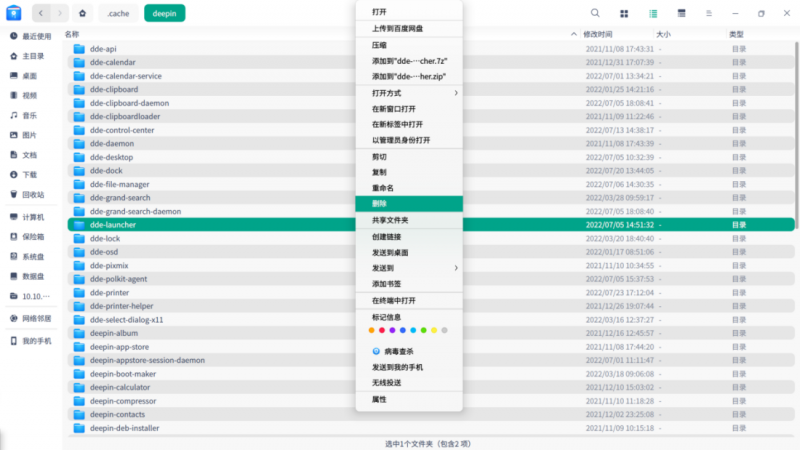
Task: Tag the folder with the red dot
Action: pos(382,331)
